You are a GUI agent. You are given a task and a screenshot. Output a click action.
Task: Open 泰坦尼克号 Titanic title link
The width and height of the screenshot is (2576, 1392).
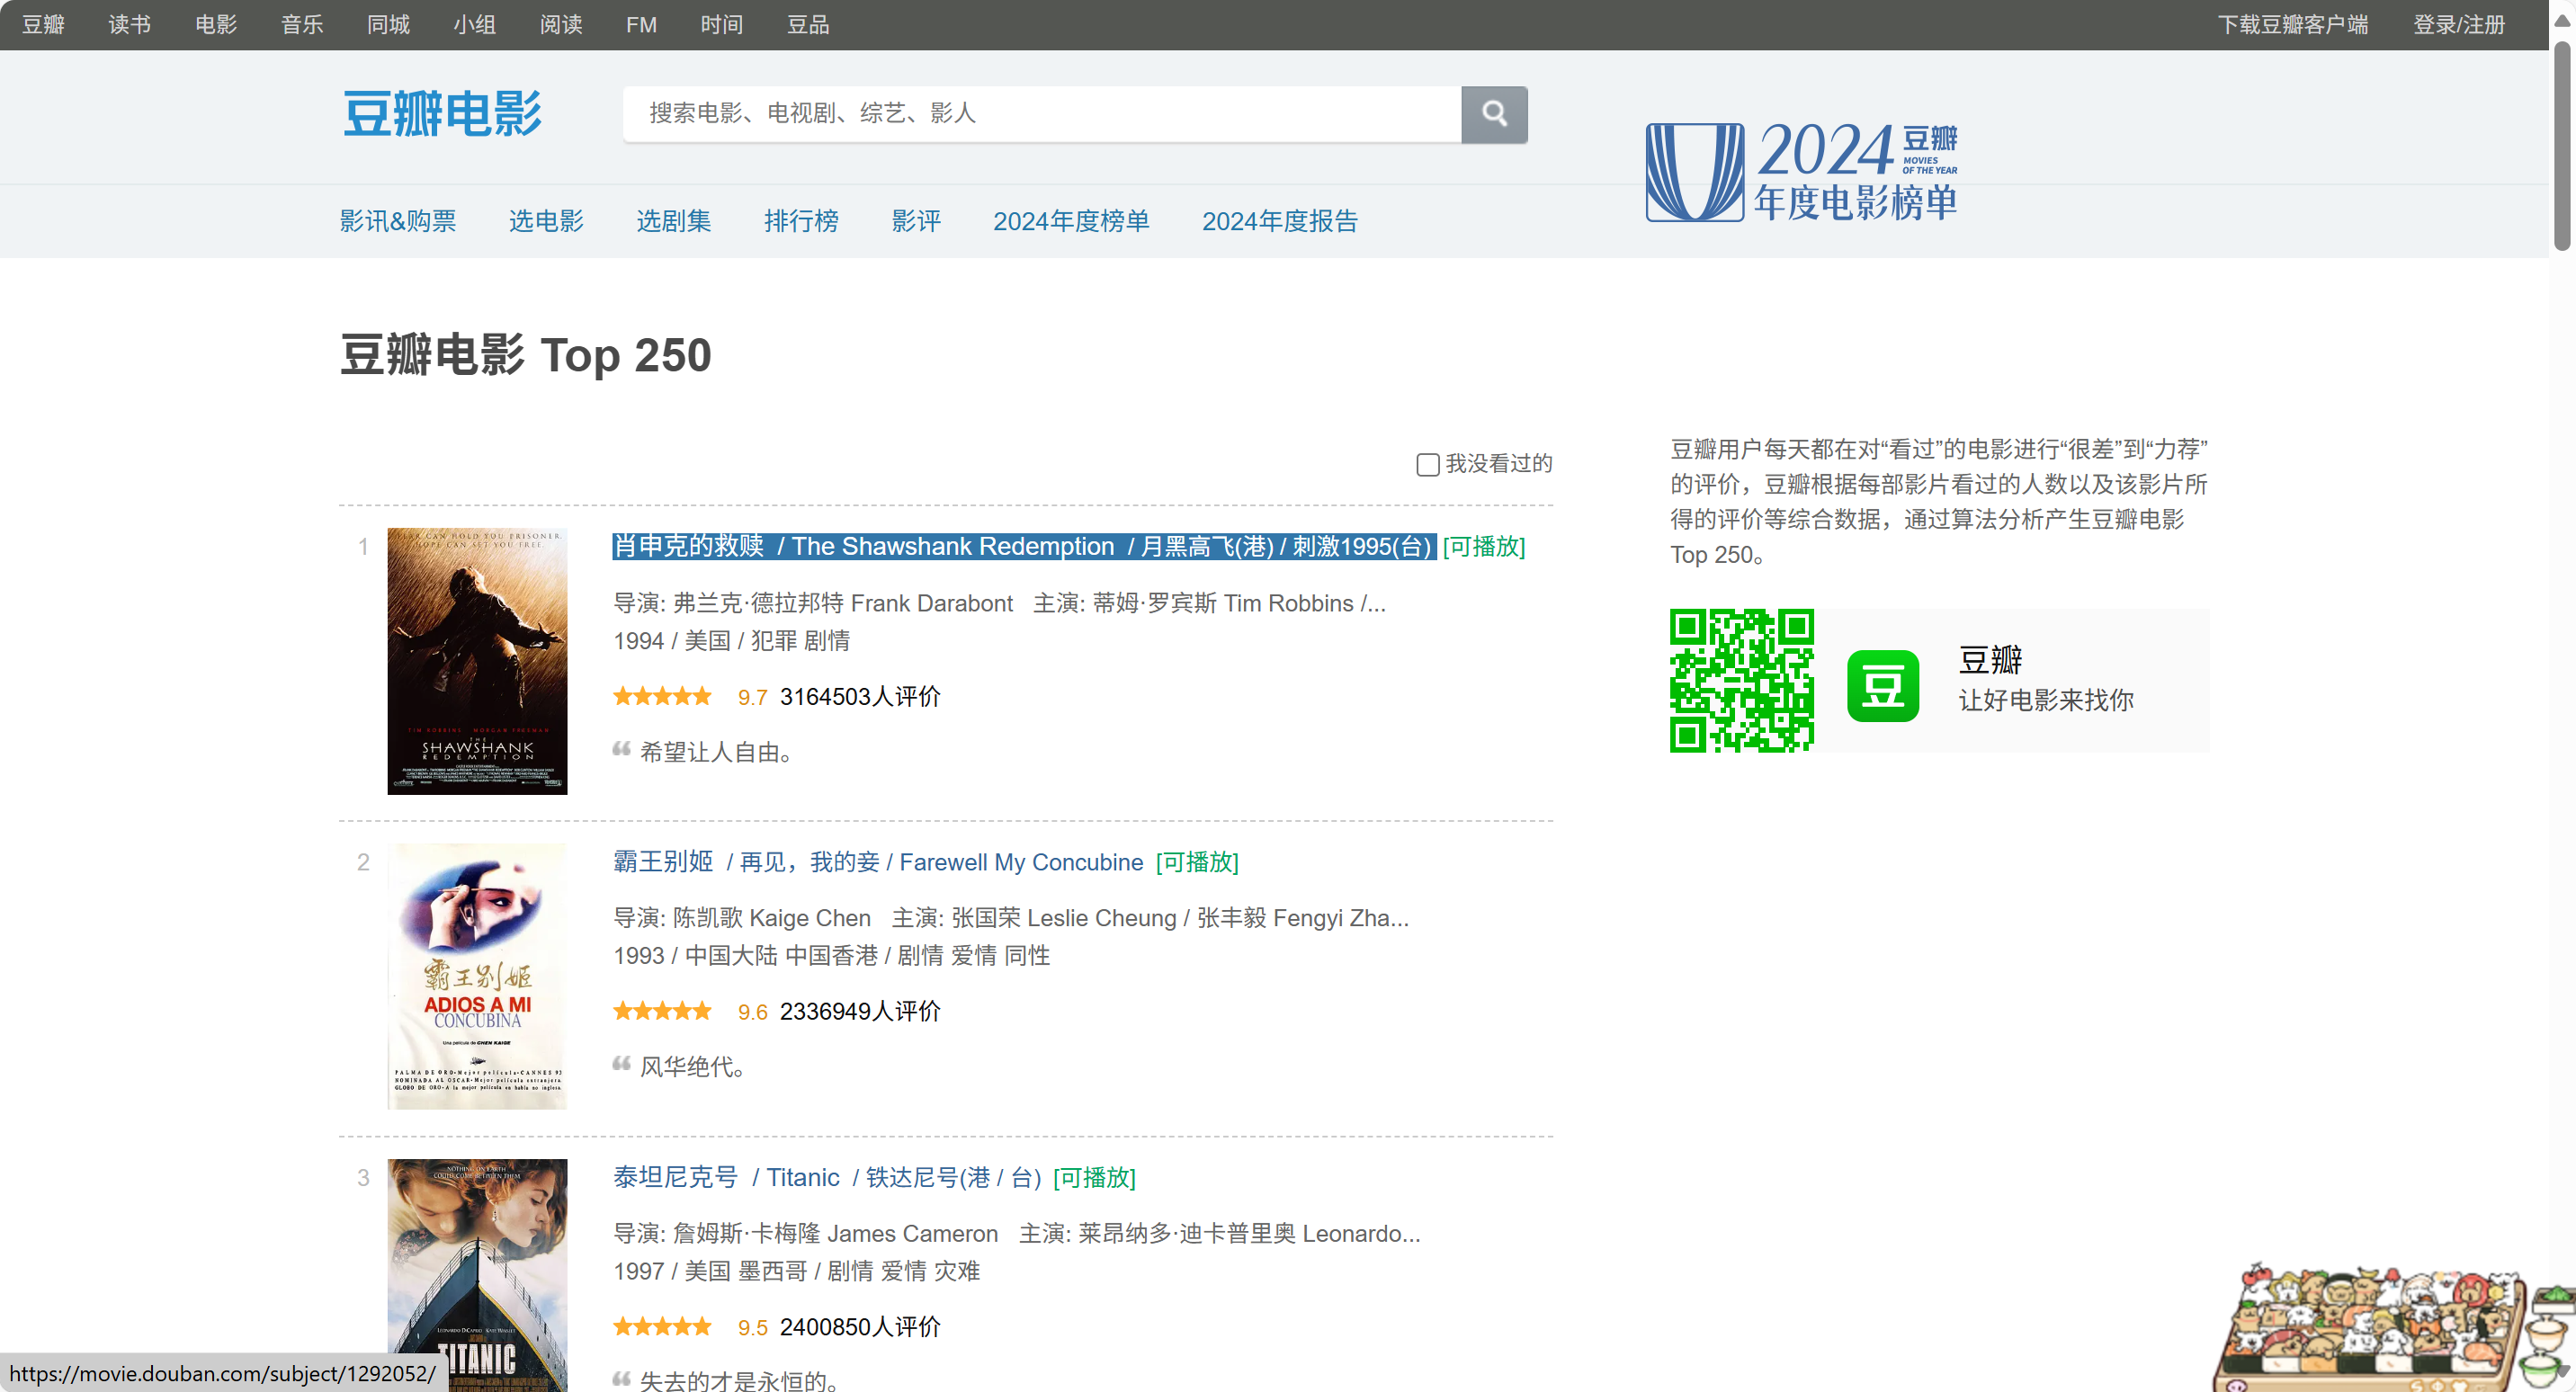point(827,1177)
